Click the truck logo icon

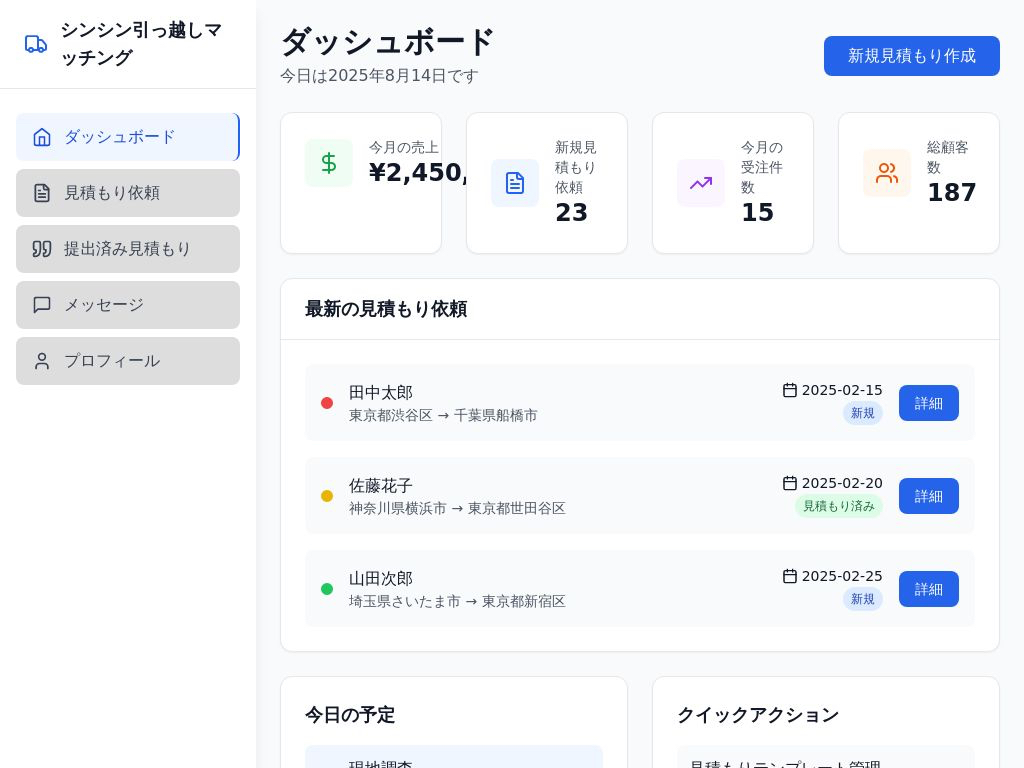click(36, 44)
